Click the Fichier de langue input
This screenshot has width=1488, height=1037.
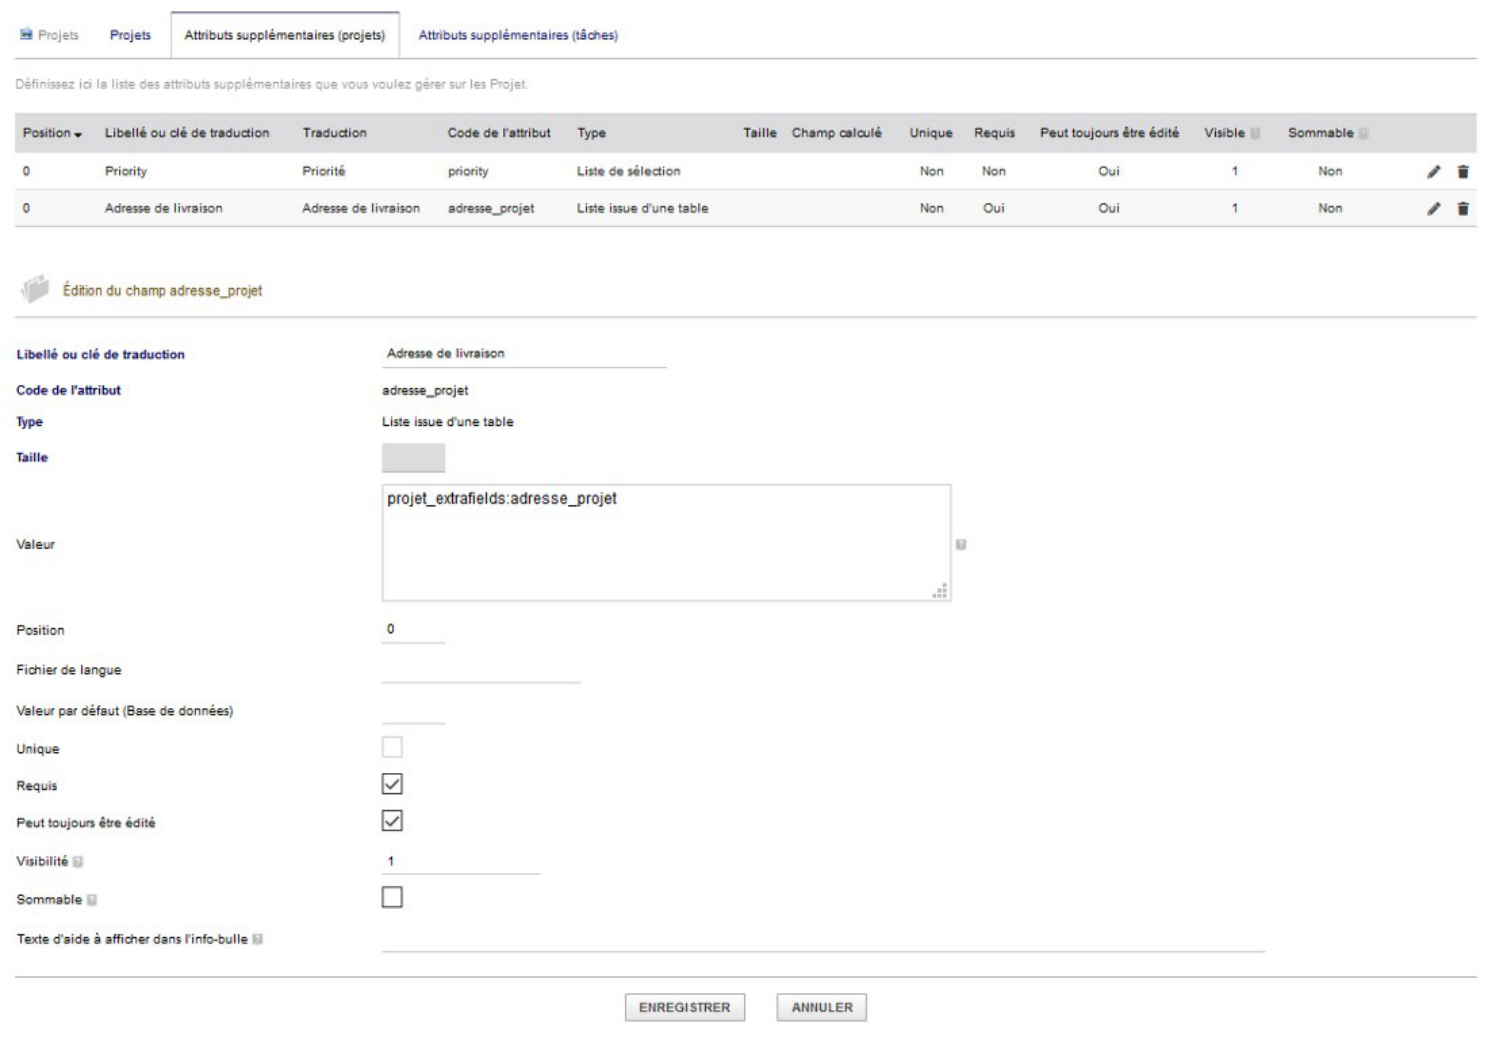[481, 670]
